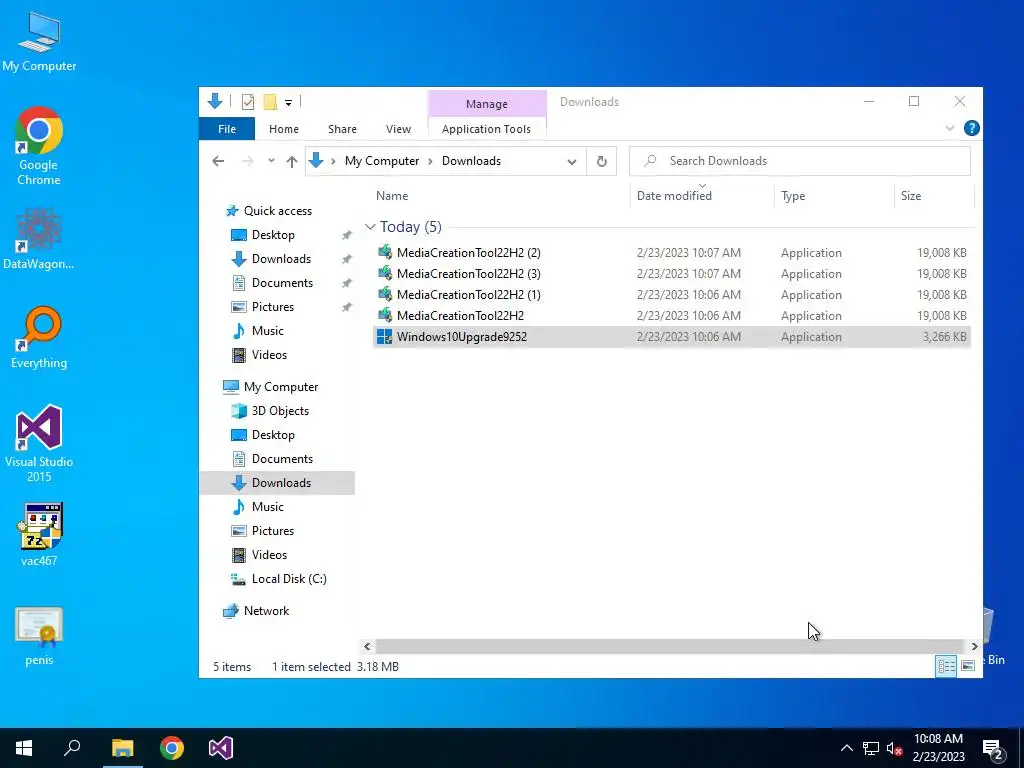The image size is (1024, 768).
Task: Switch to the View ribbon tab
Action: point(398,129)
